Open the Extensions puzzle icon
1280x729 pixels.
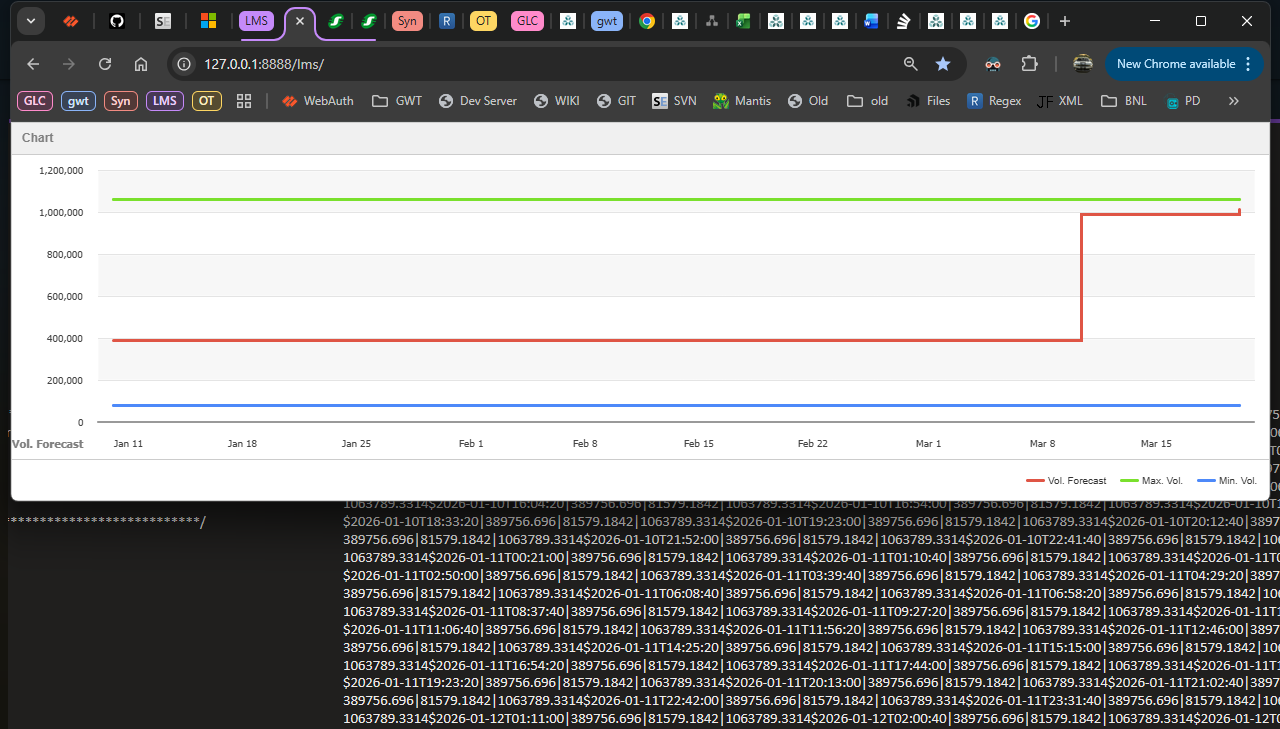pyautogui.click(x=1029, y=64)
